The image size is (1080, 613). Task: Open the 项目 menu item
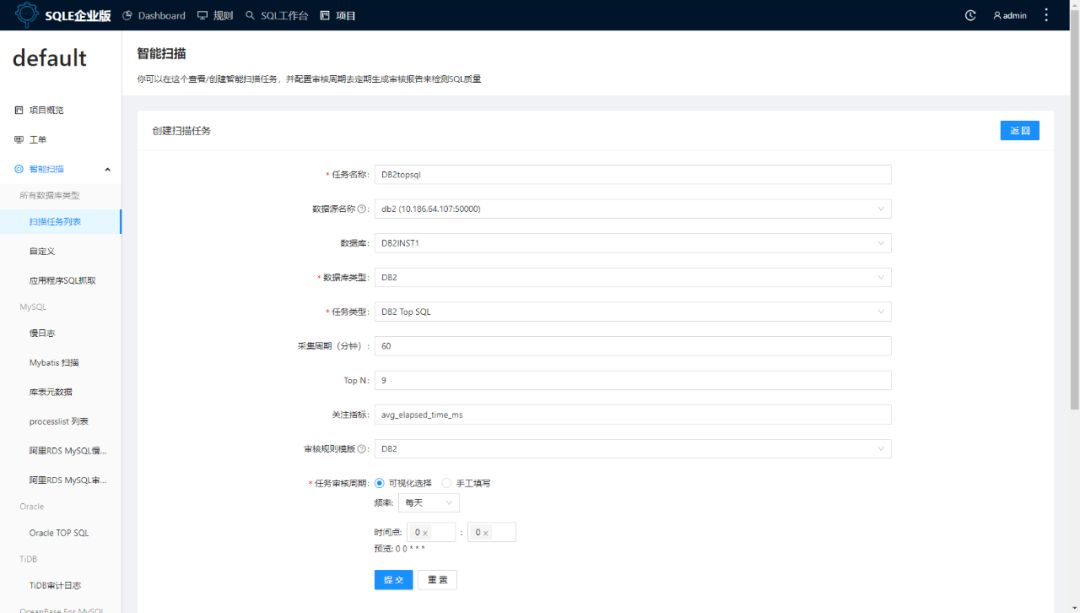click(338, 15)
